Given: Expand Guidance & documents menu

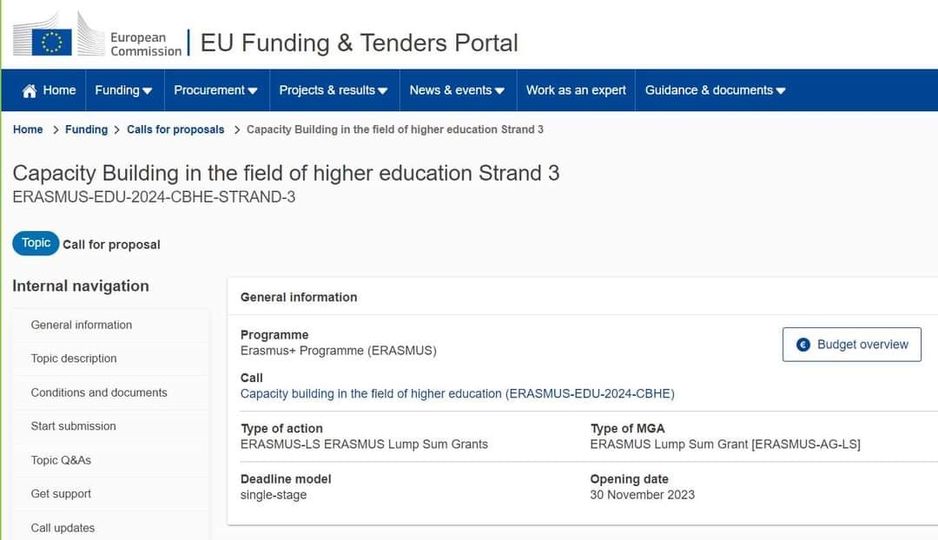Looking at the screenshot, I should [715, 90].
